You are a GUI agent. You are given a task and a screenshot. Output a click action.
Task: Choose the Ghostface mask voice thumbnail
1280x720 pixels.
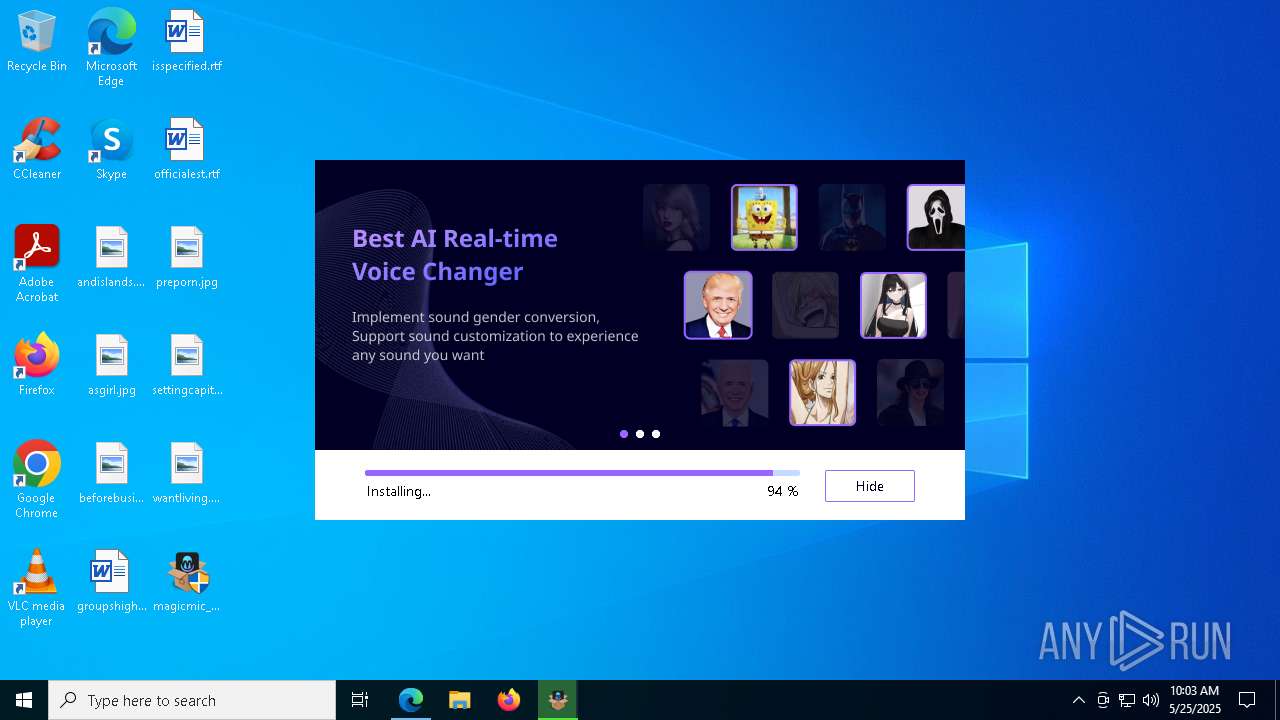[936, 217]
